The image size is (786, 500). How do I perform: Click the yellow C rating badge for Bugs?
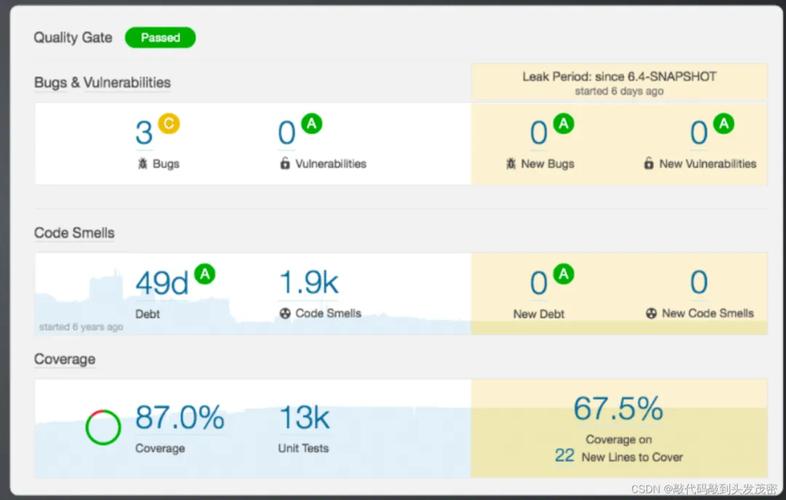click(x=169, y=124)
